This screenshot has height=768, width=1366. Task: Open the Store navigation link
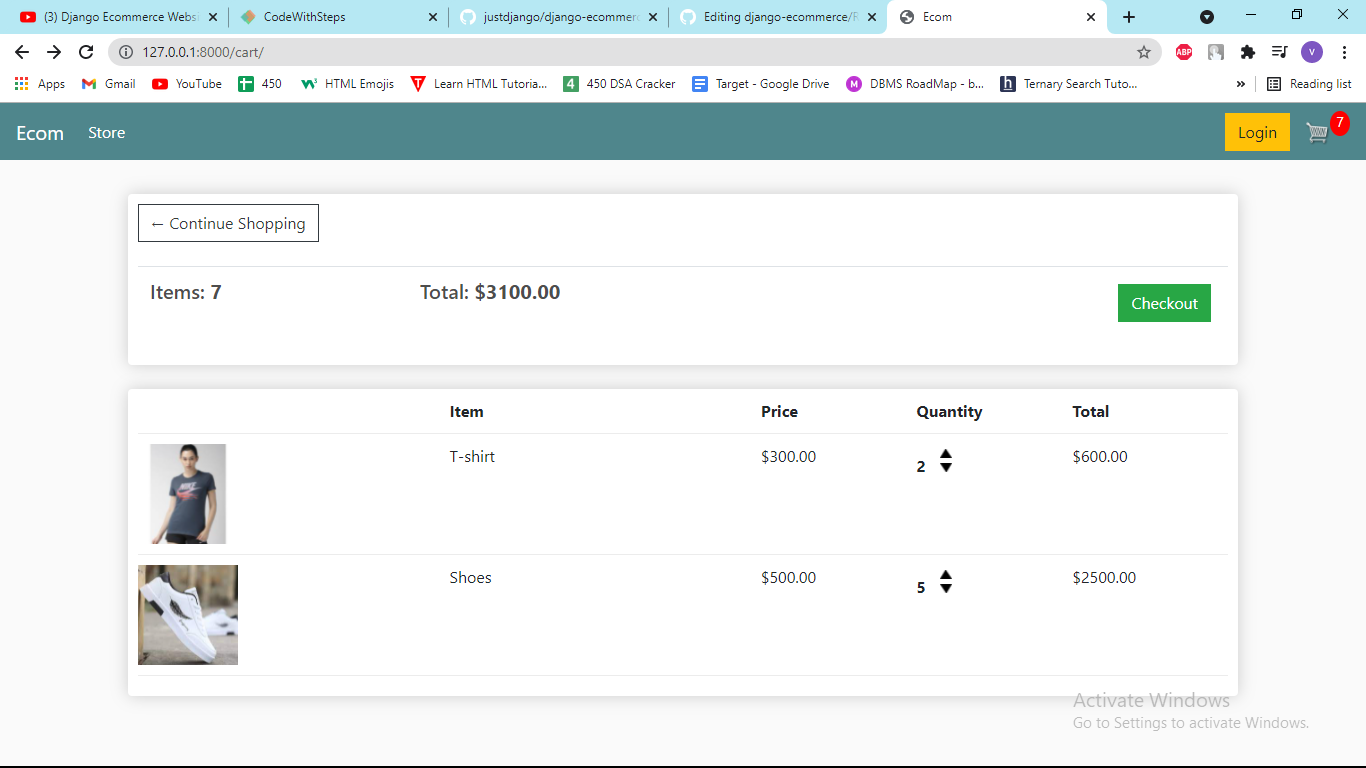pos(106,131)
